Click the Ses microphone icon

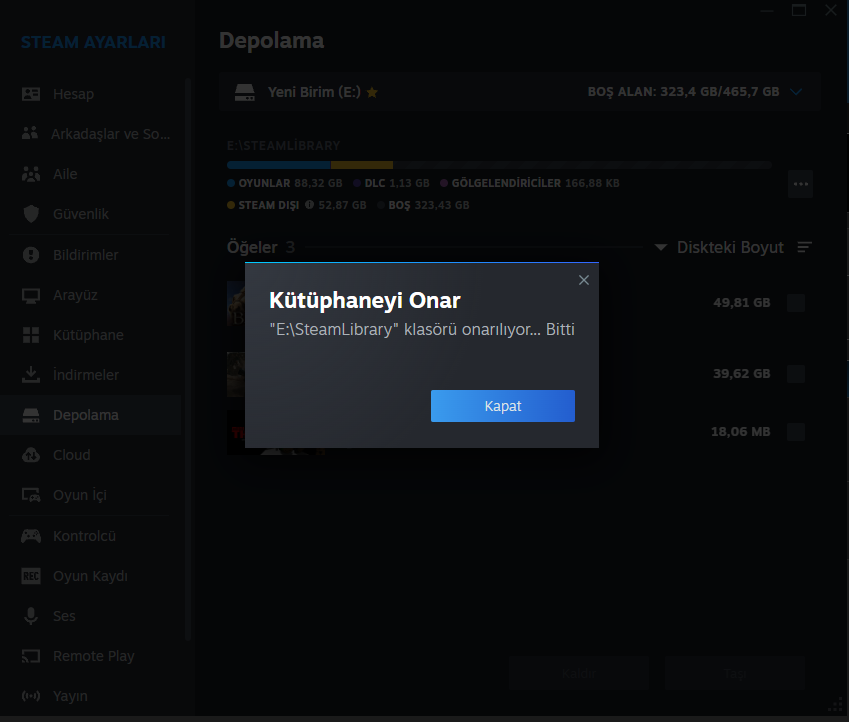pos(31,616)
